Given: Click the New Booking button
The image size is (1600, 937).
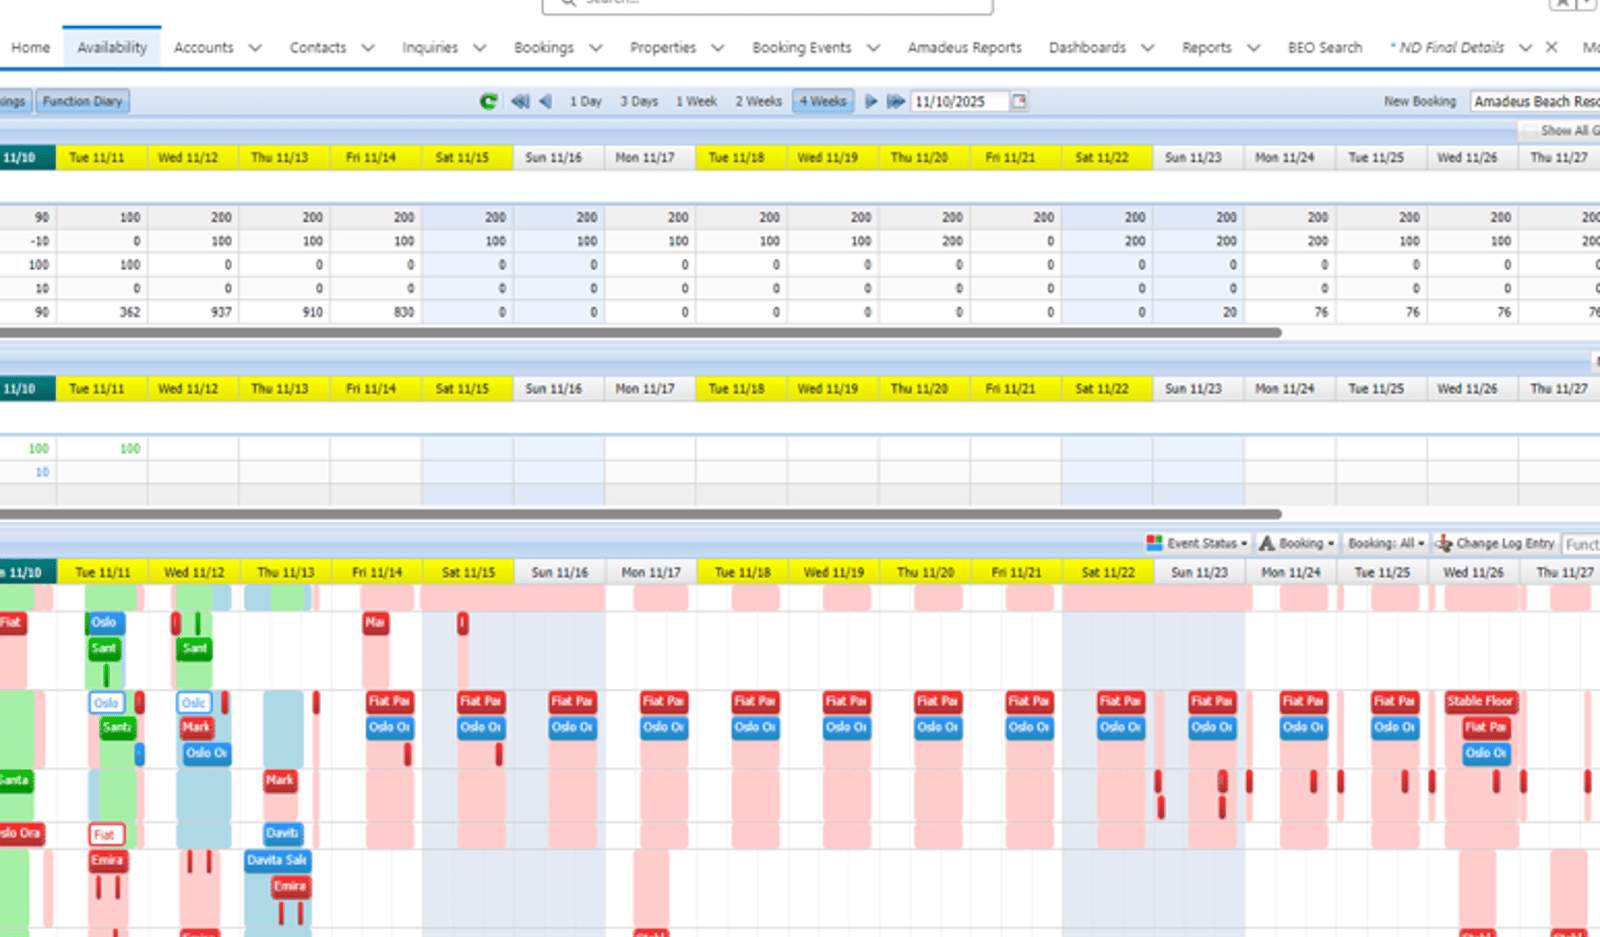Looking at the screenshot, I should [1420, 101].
